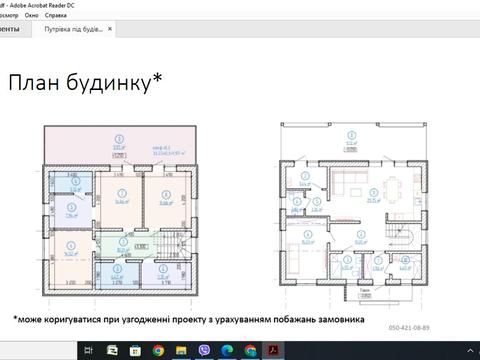Click the footnote starting with *може коригуватися

pos(189,319)
